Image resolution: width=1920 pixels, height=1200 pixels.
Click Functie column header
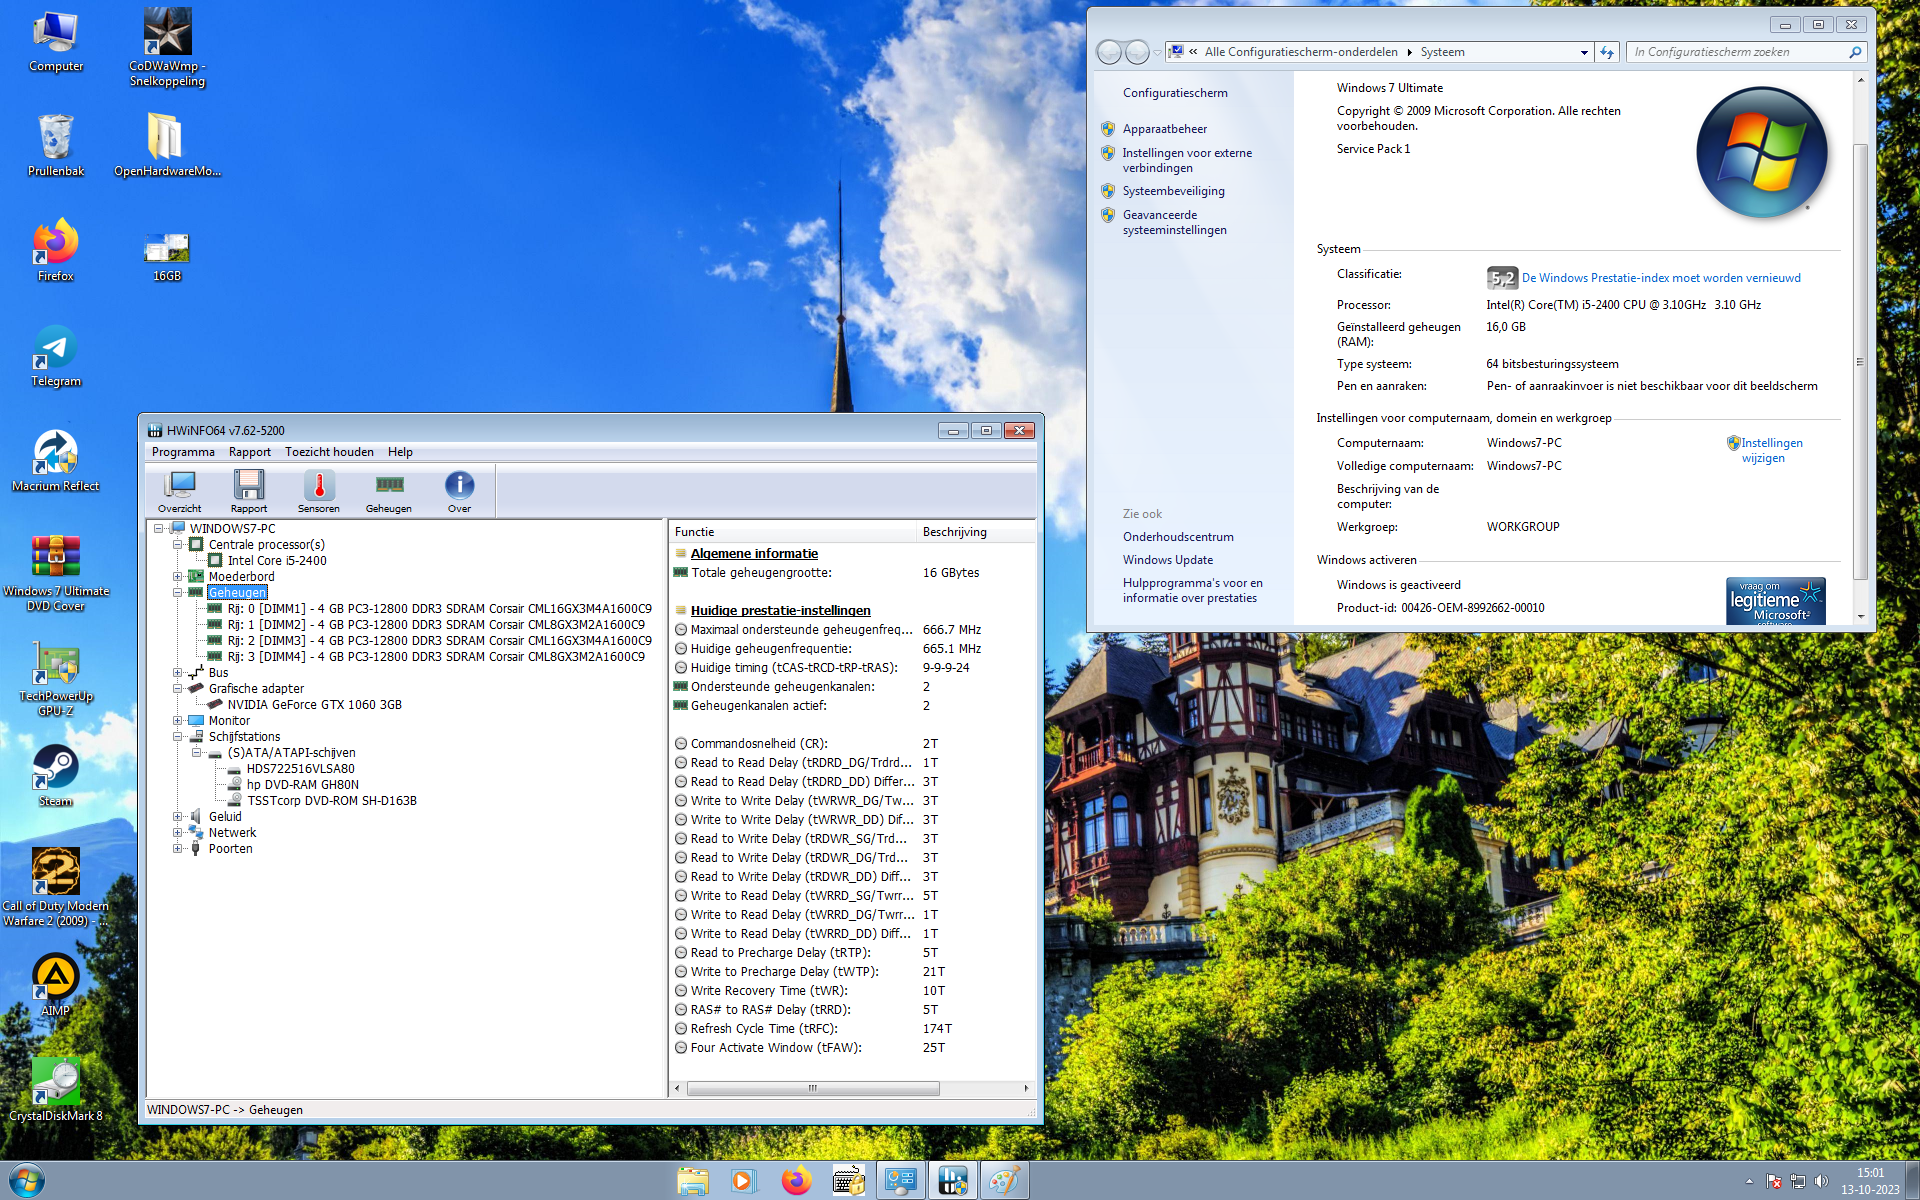(x=793, y=532)
